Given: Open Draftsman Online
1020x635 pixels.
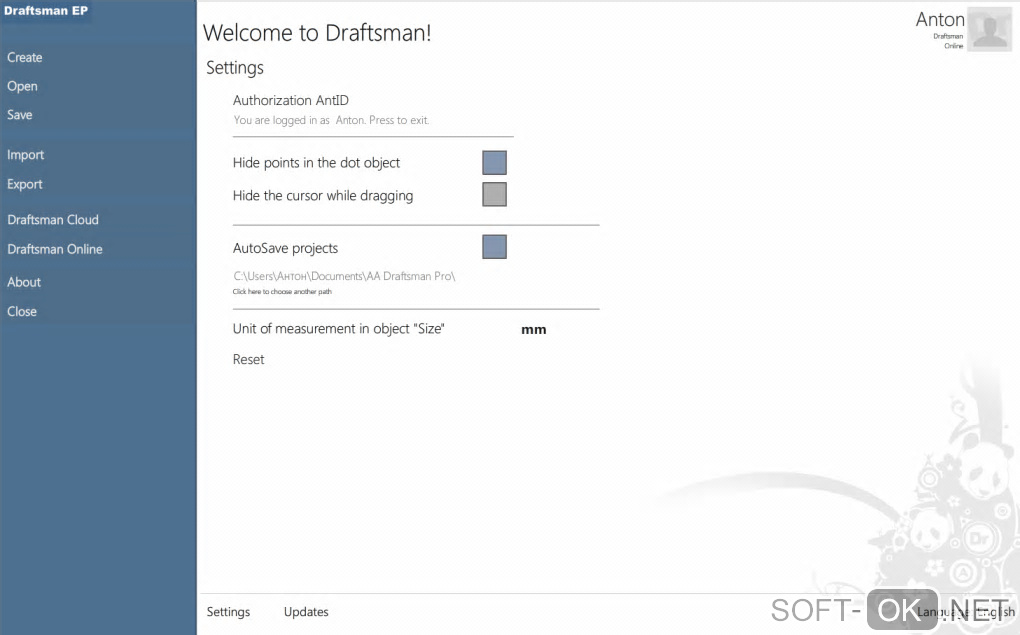Looking at the screenshot, I should (x=55, y=249).
